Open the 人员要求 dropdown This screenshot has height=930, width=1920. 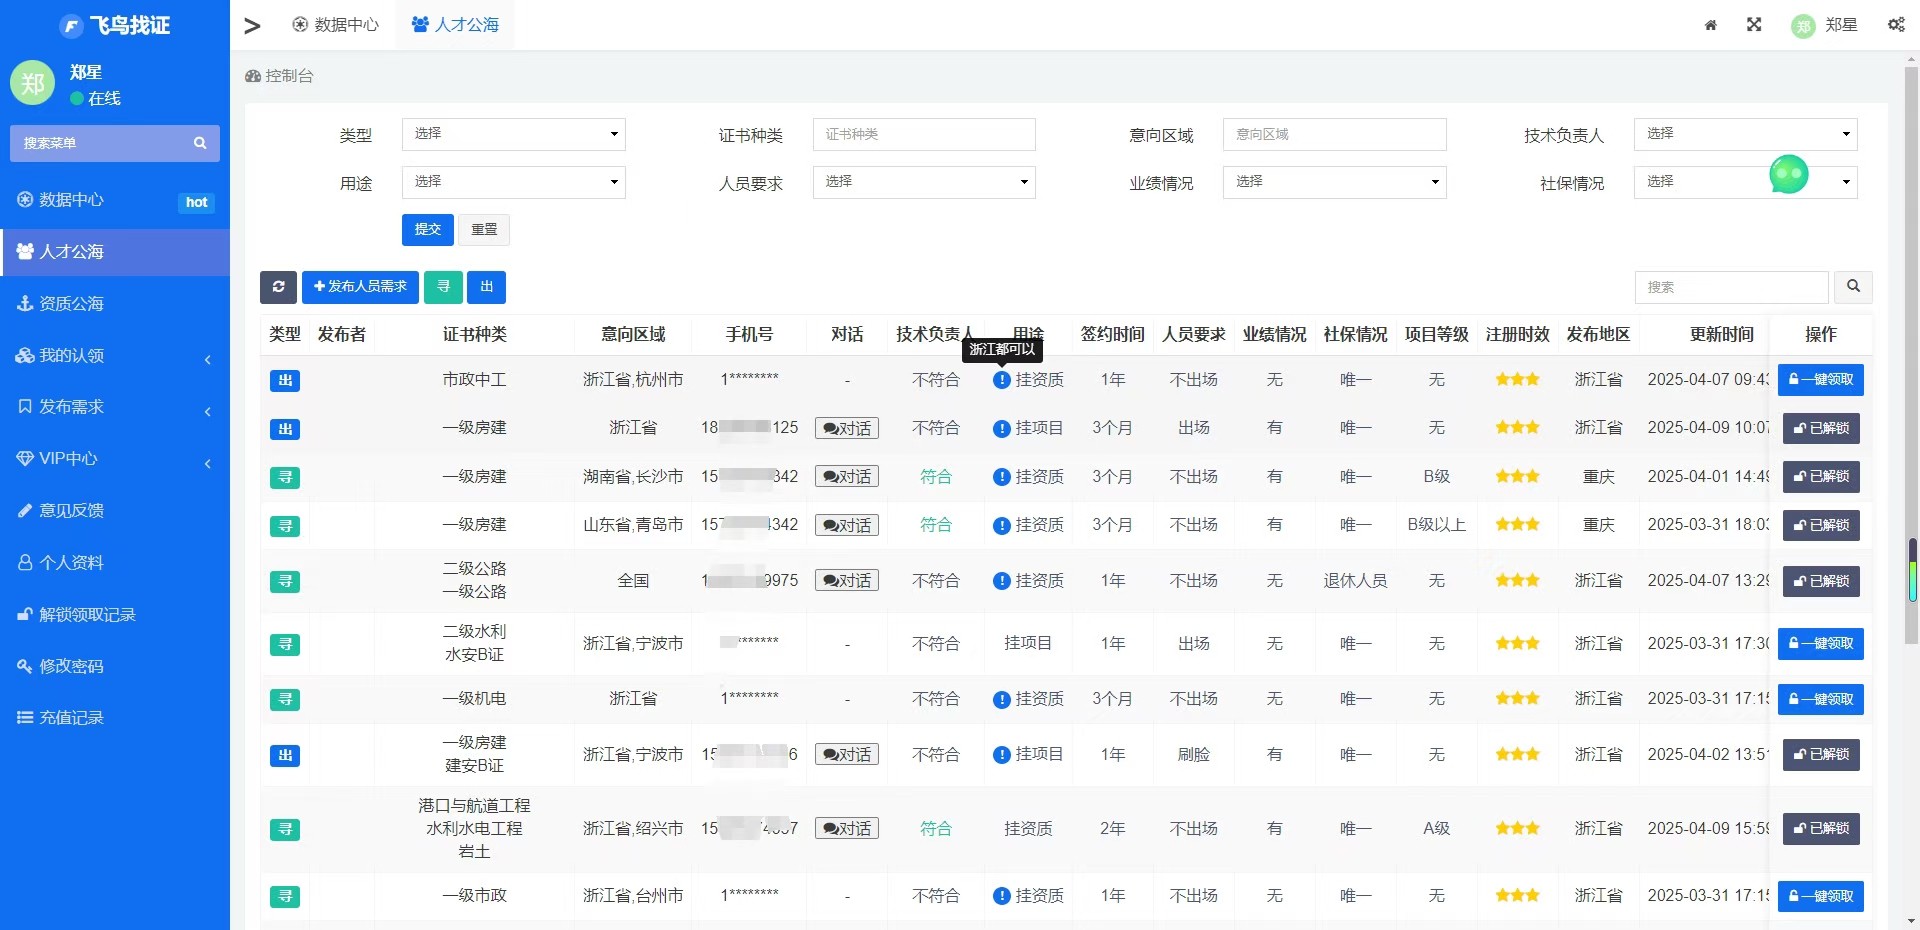click(924, 182)
